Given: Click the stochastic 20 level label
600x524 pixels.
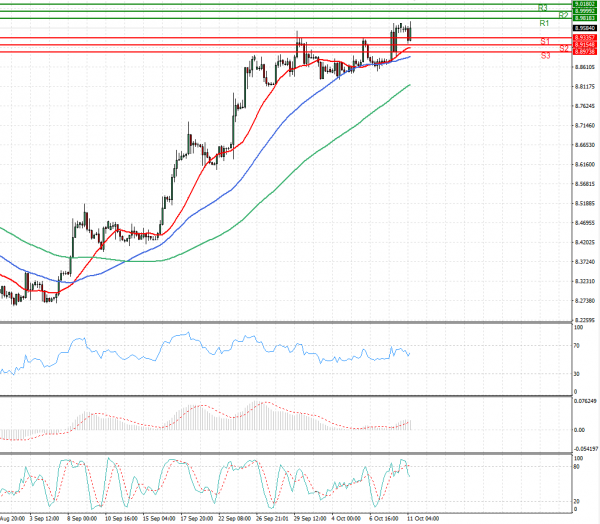Looking at the screenshot, I should click(577, 501).
